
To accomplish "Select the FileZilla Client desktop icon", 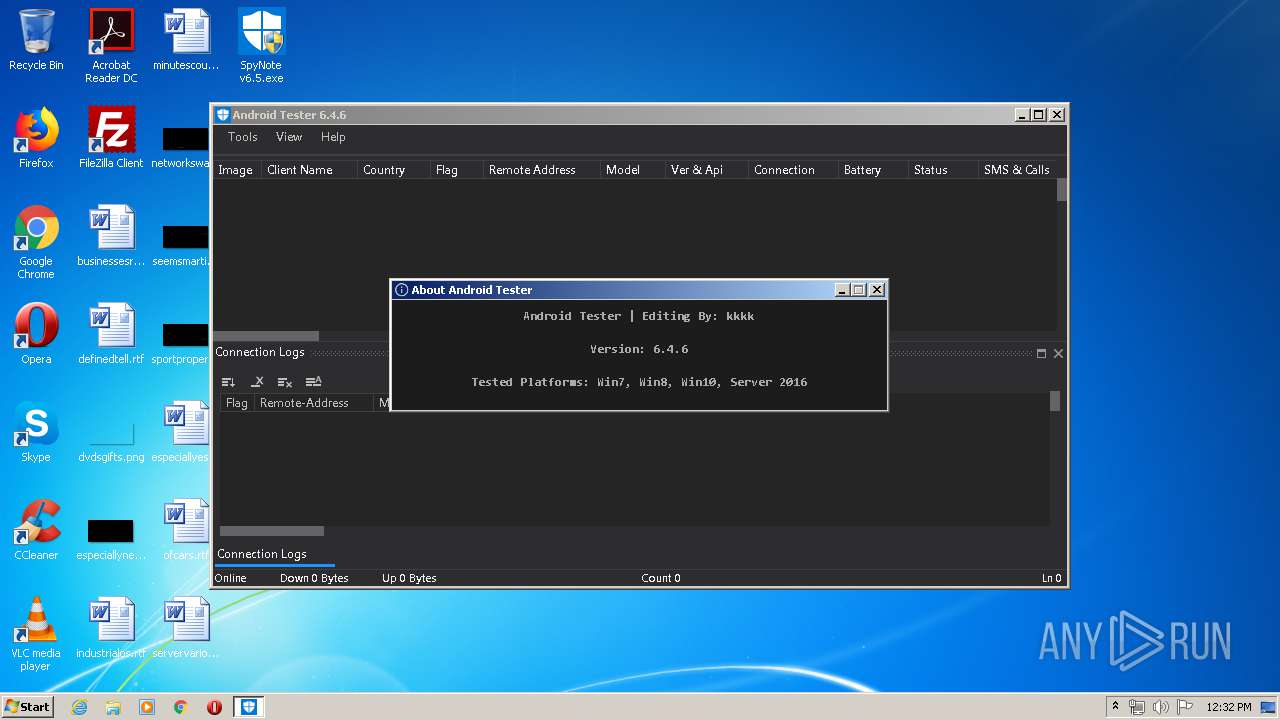I will 111,138.
